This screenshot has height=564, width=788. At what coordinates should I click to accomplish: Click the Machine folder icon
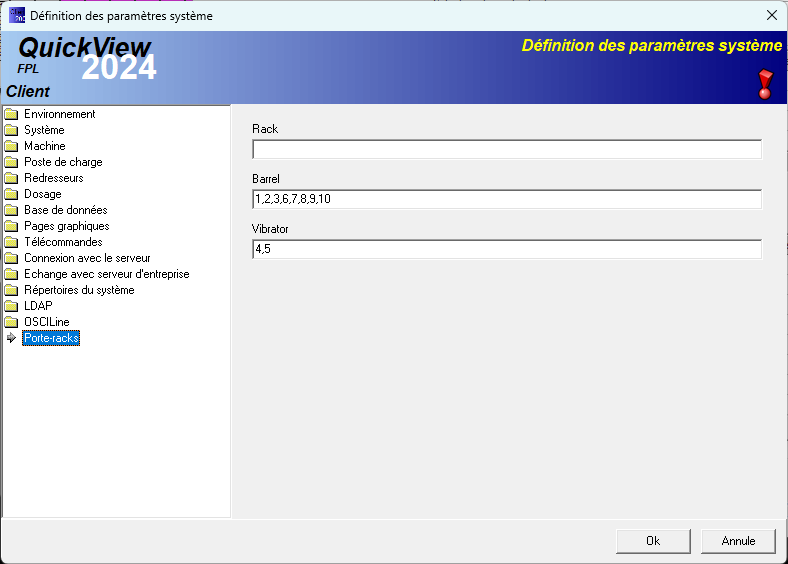11,146
